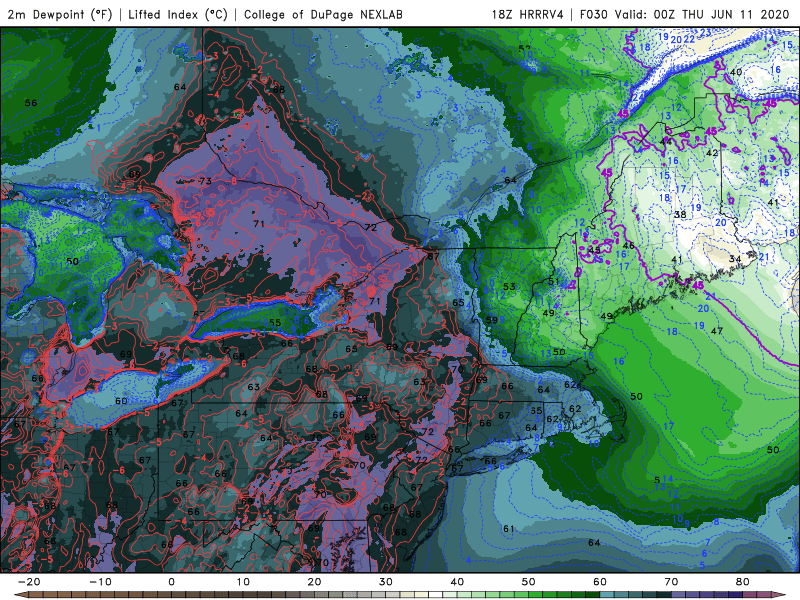
Task: Click the '40' label on the color scale
Action: coord(457,582)
